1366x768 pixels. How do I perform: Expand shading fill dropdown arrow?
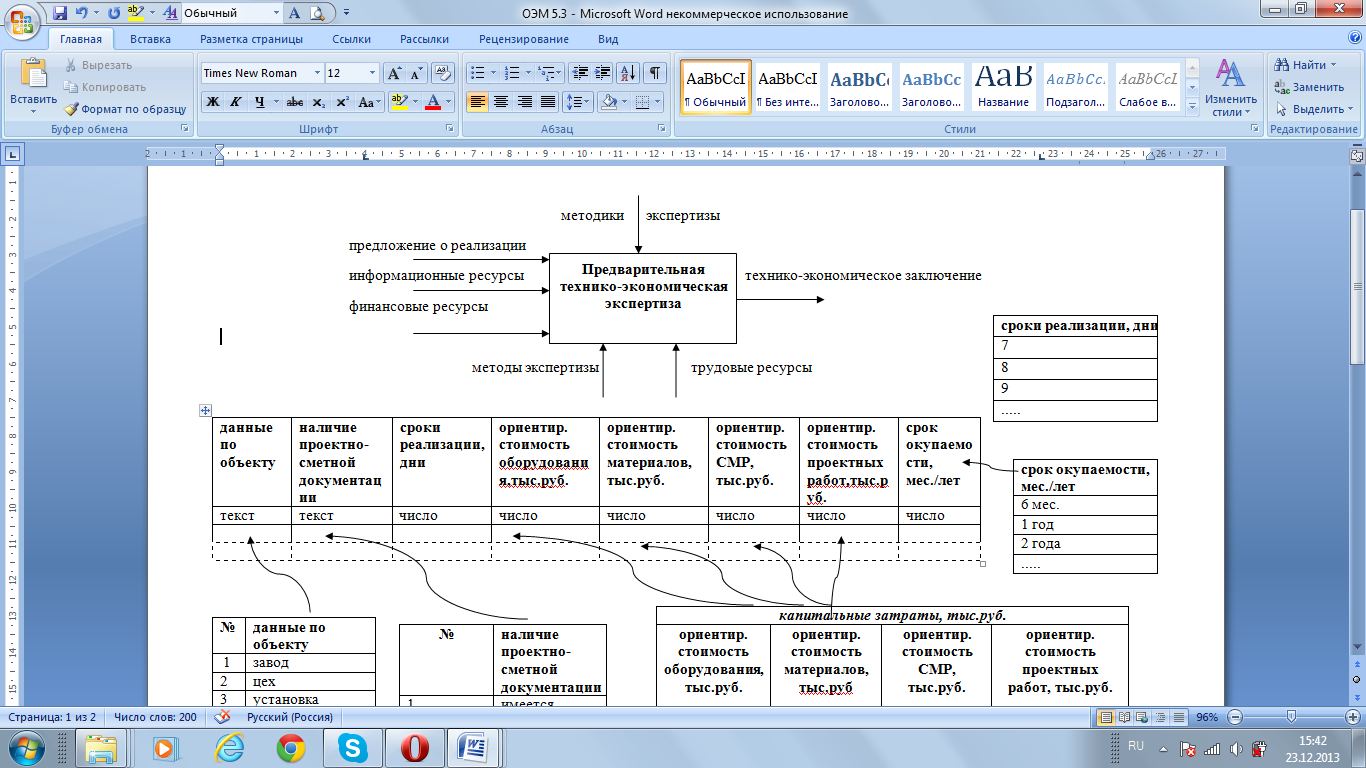click(x=623, y=102)
